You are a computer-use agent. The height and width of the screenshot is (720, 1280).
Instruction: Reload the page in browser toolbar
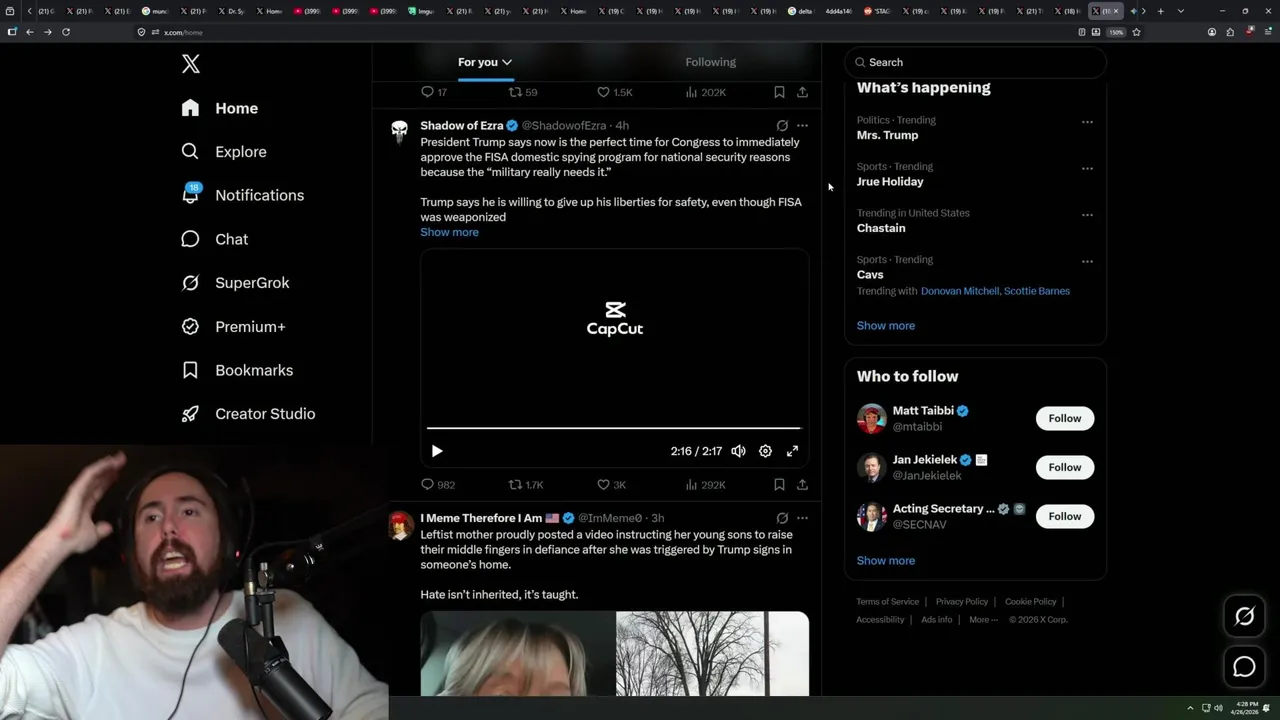(x=66, y=32)
